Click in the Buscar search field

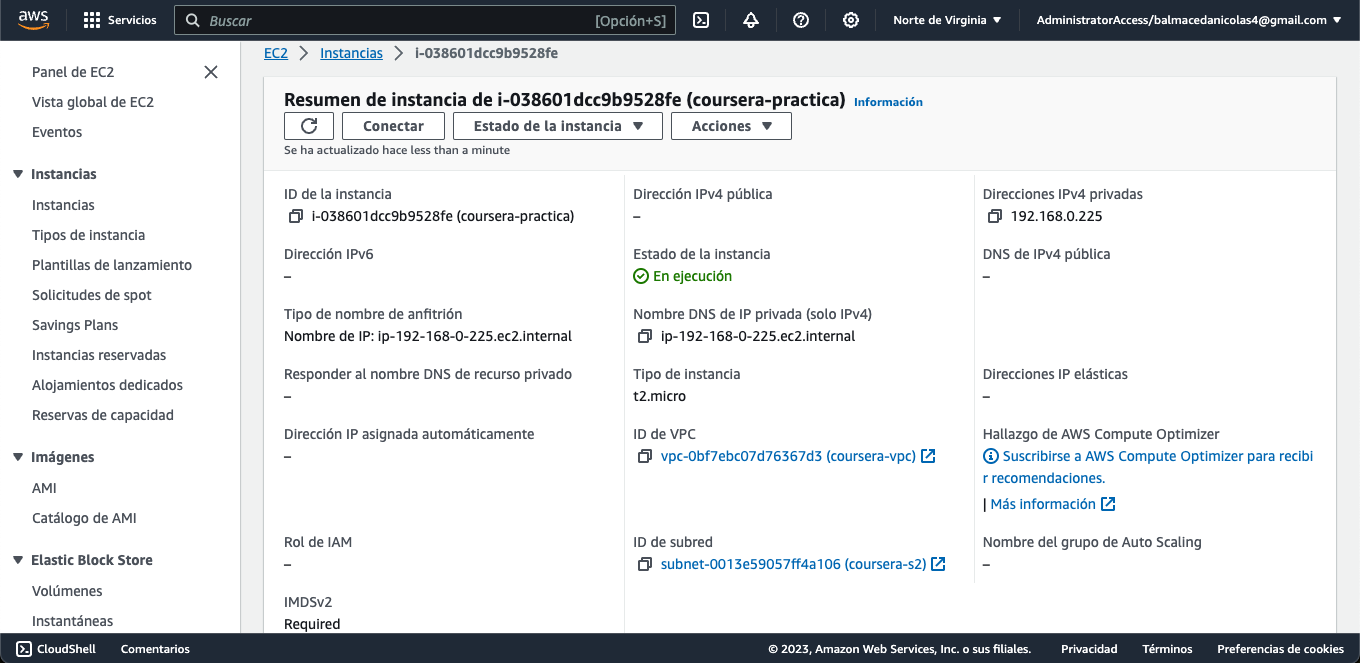[400, 20]
